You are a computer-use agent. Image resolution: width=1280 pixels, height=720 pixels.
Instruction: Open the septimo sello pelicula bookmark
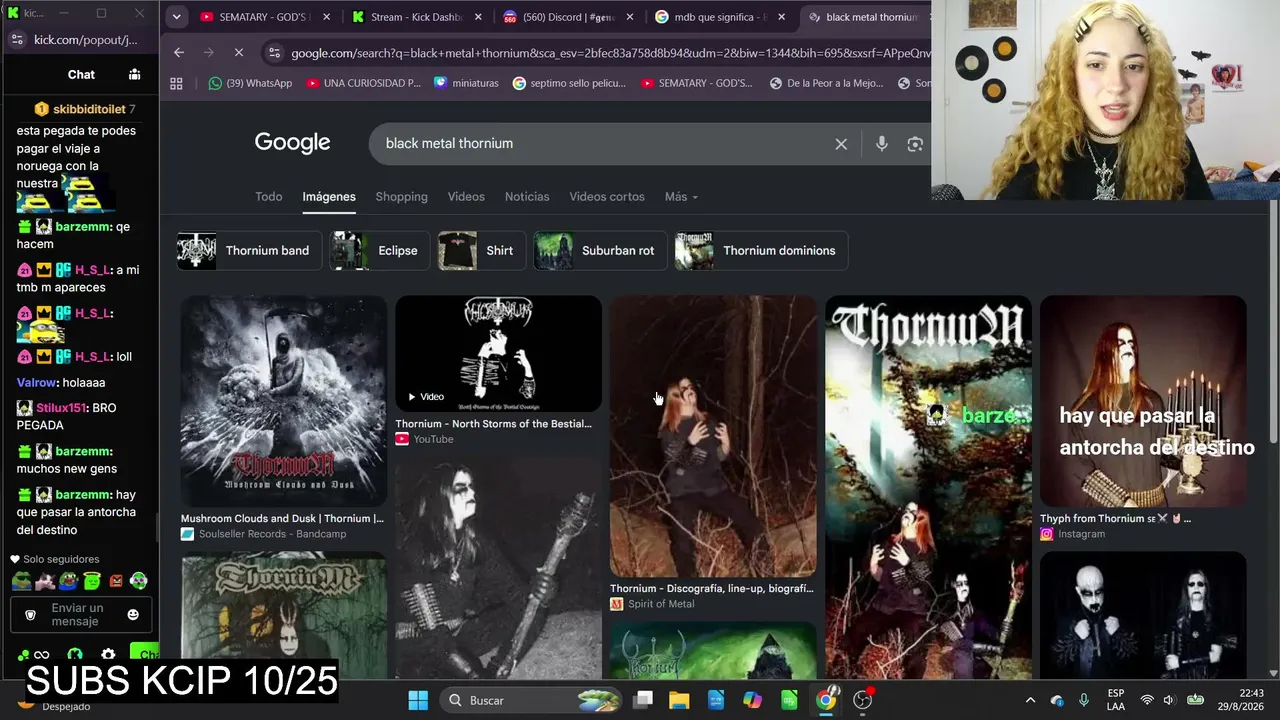point(569,83)
